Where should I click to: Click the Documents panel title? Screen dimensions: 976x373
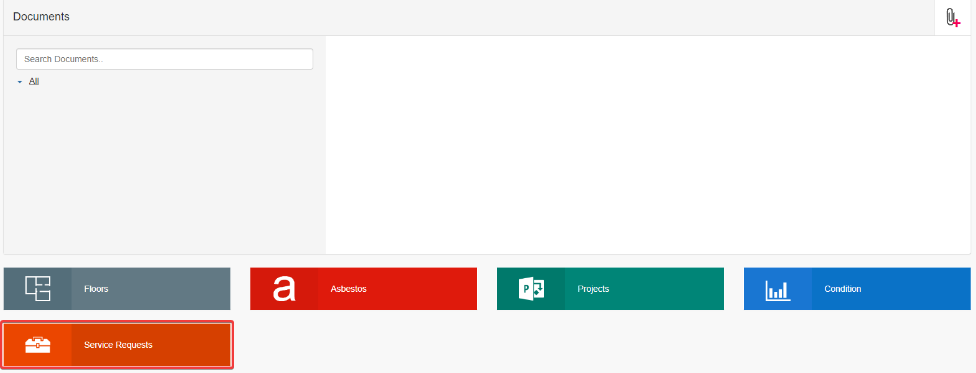41,17
